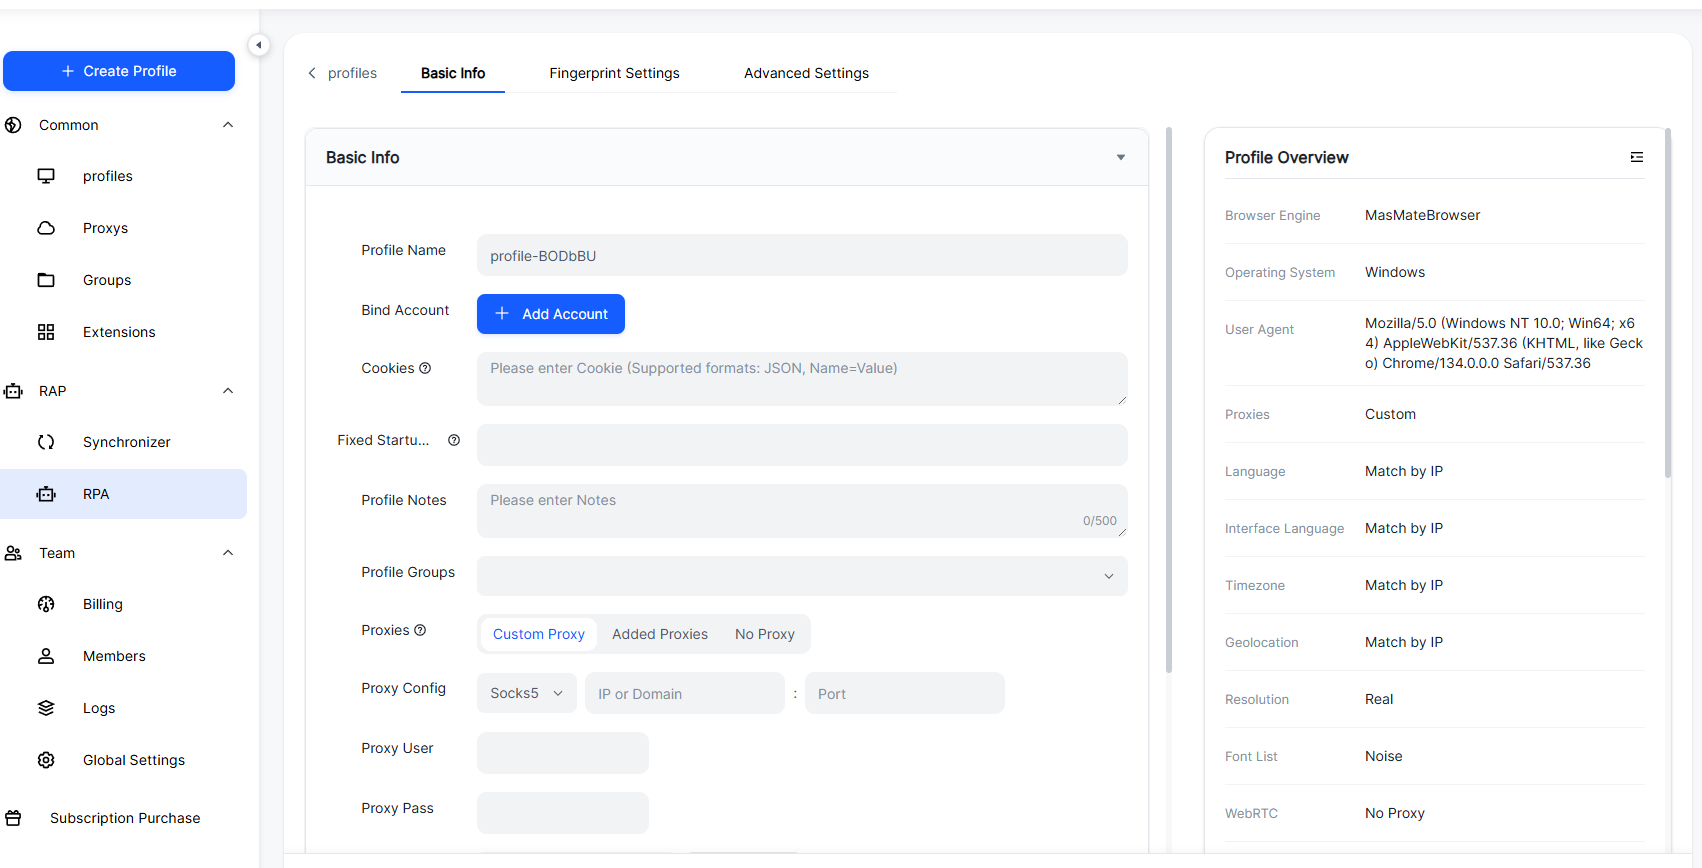Image resolution: width=1702 pixels, height=868 pixels.
Task: Select the Custom Proxy option
Action: pyautogui.click(x=538, y=634)
